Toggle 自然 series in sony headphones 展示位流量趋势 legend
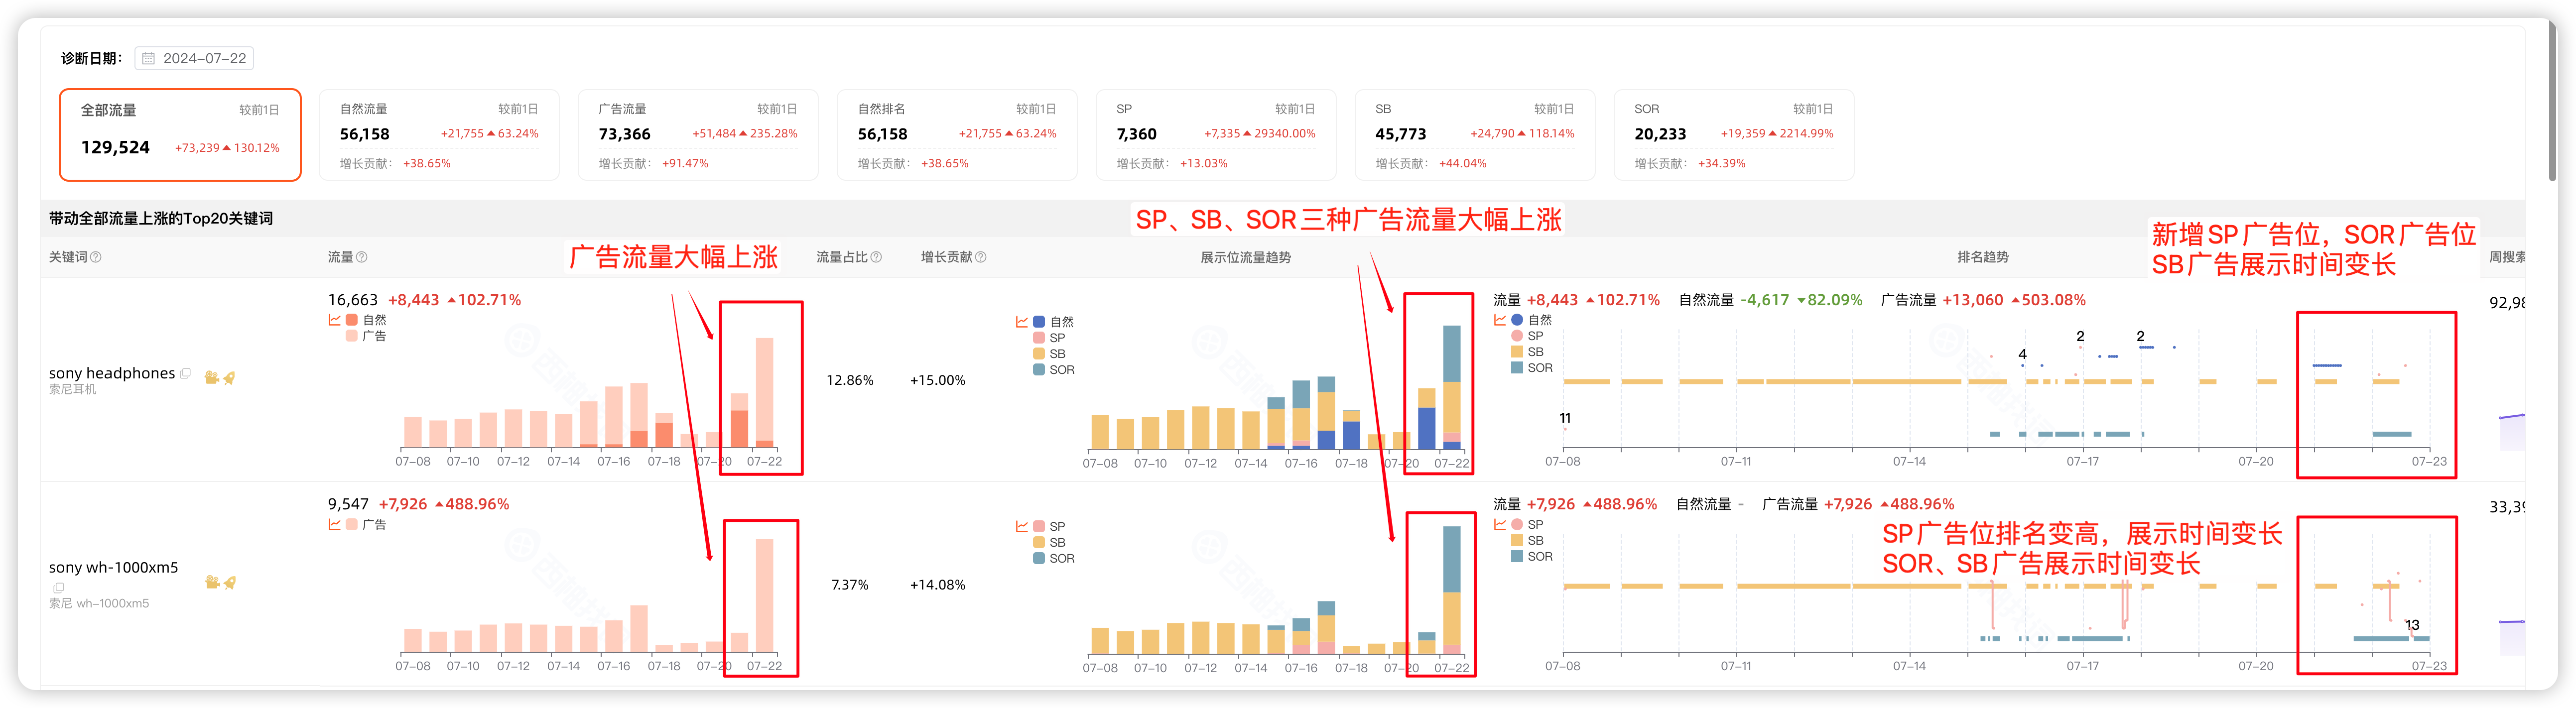 point(1053,322)
